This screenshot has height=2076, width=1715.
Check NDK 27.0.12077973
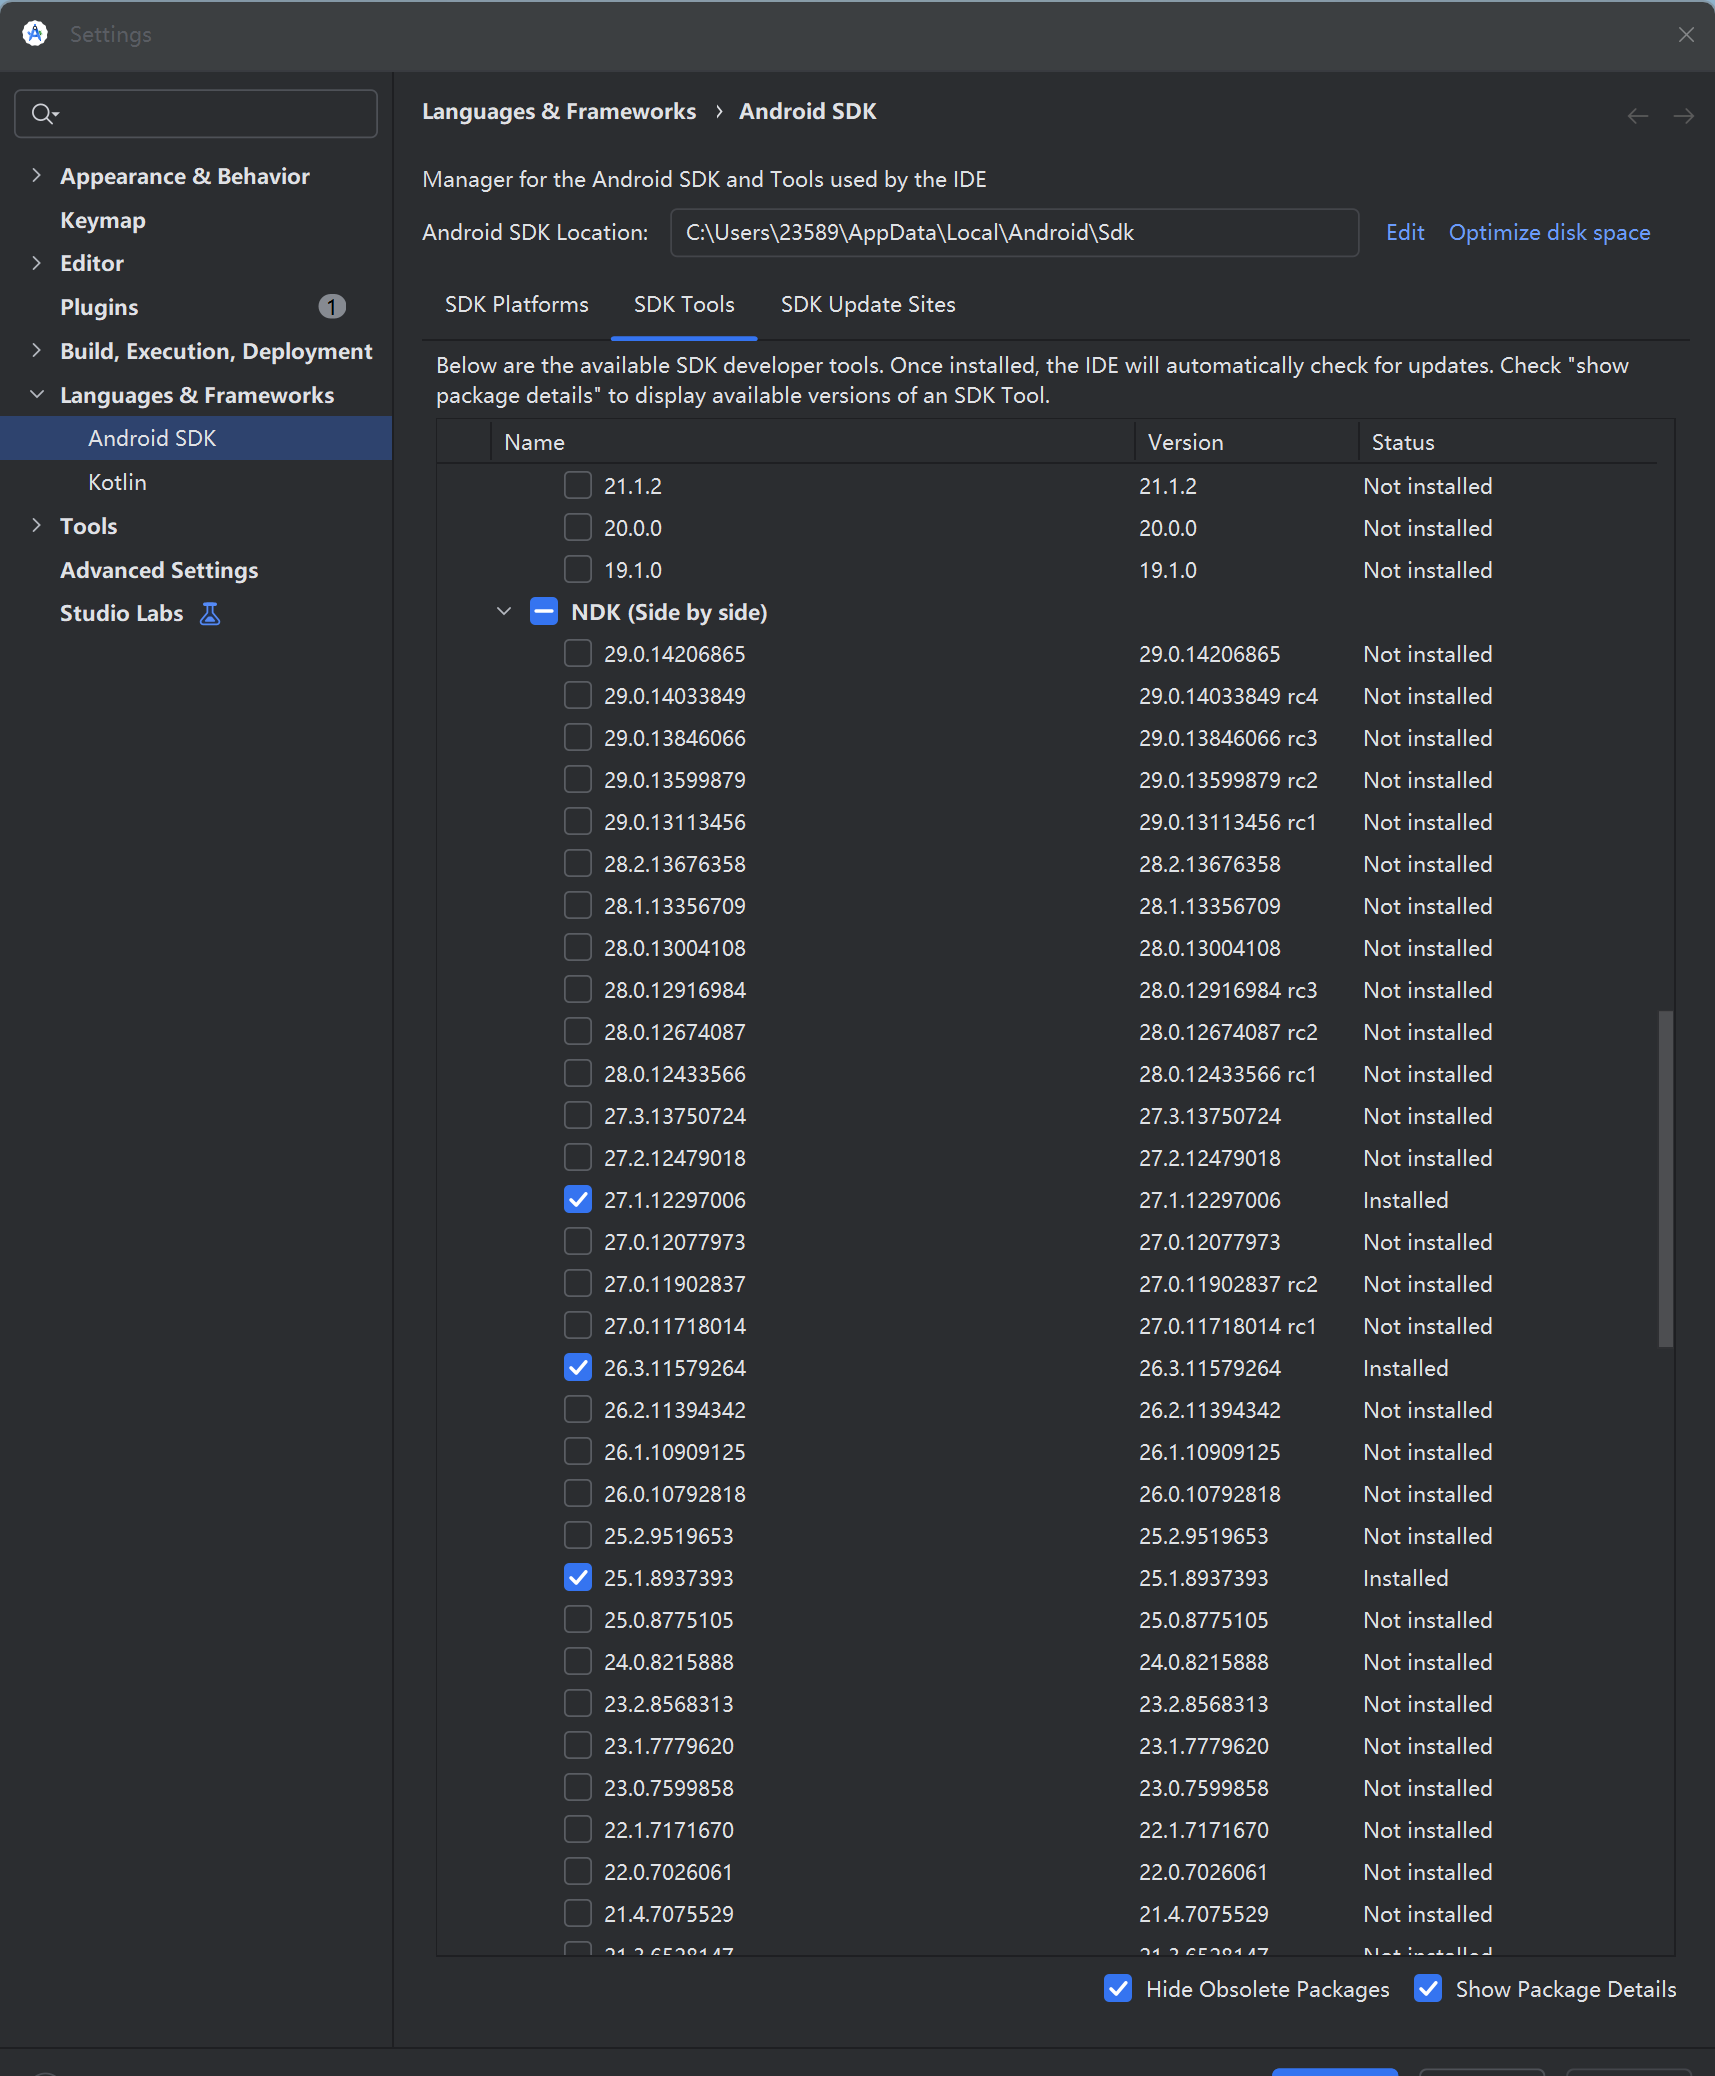coord(578,1242)
